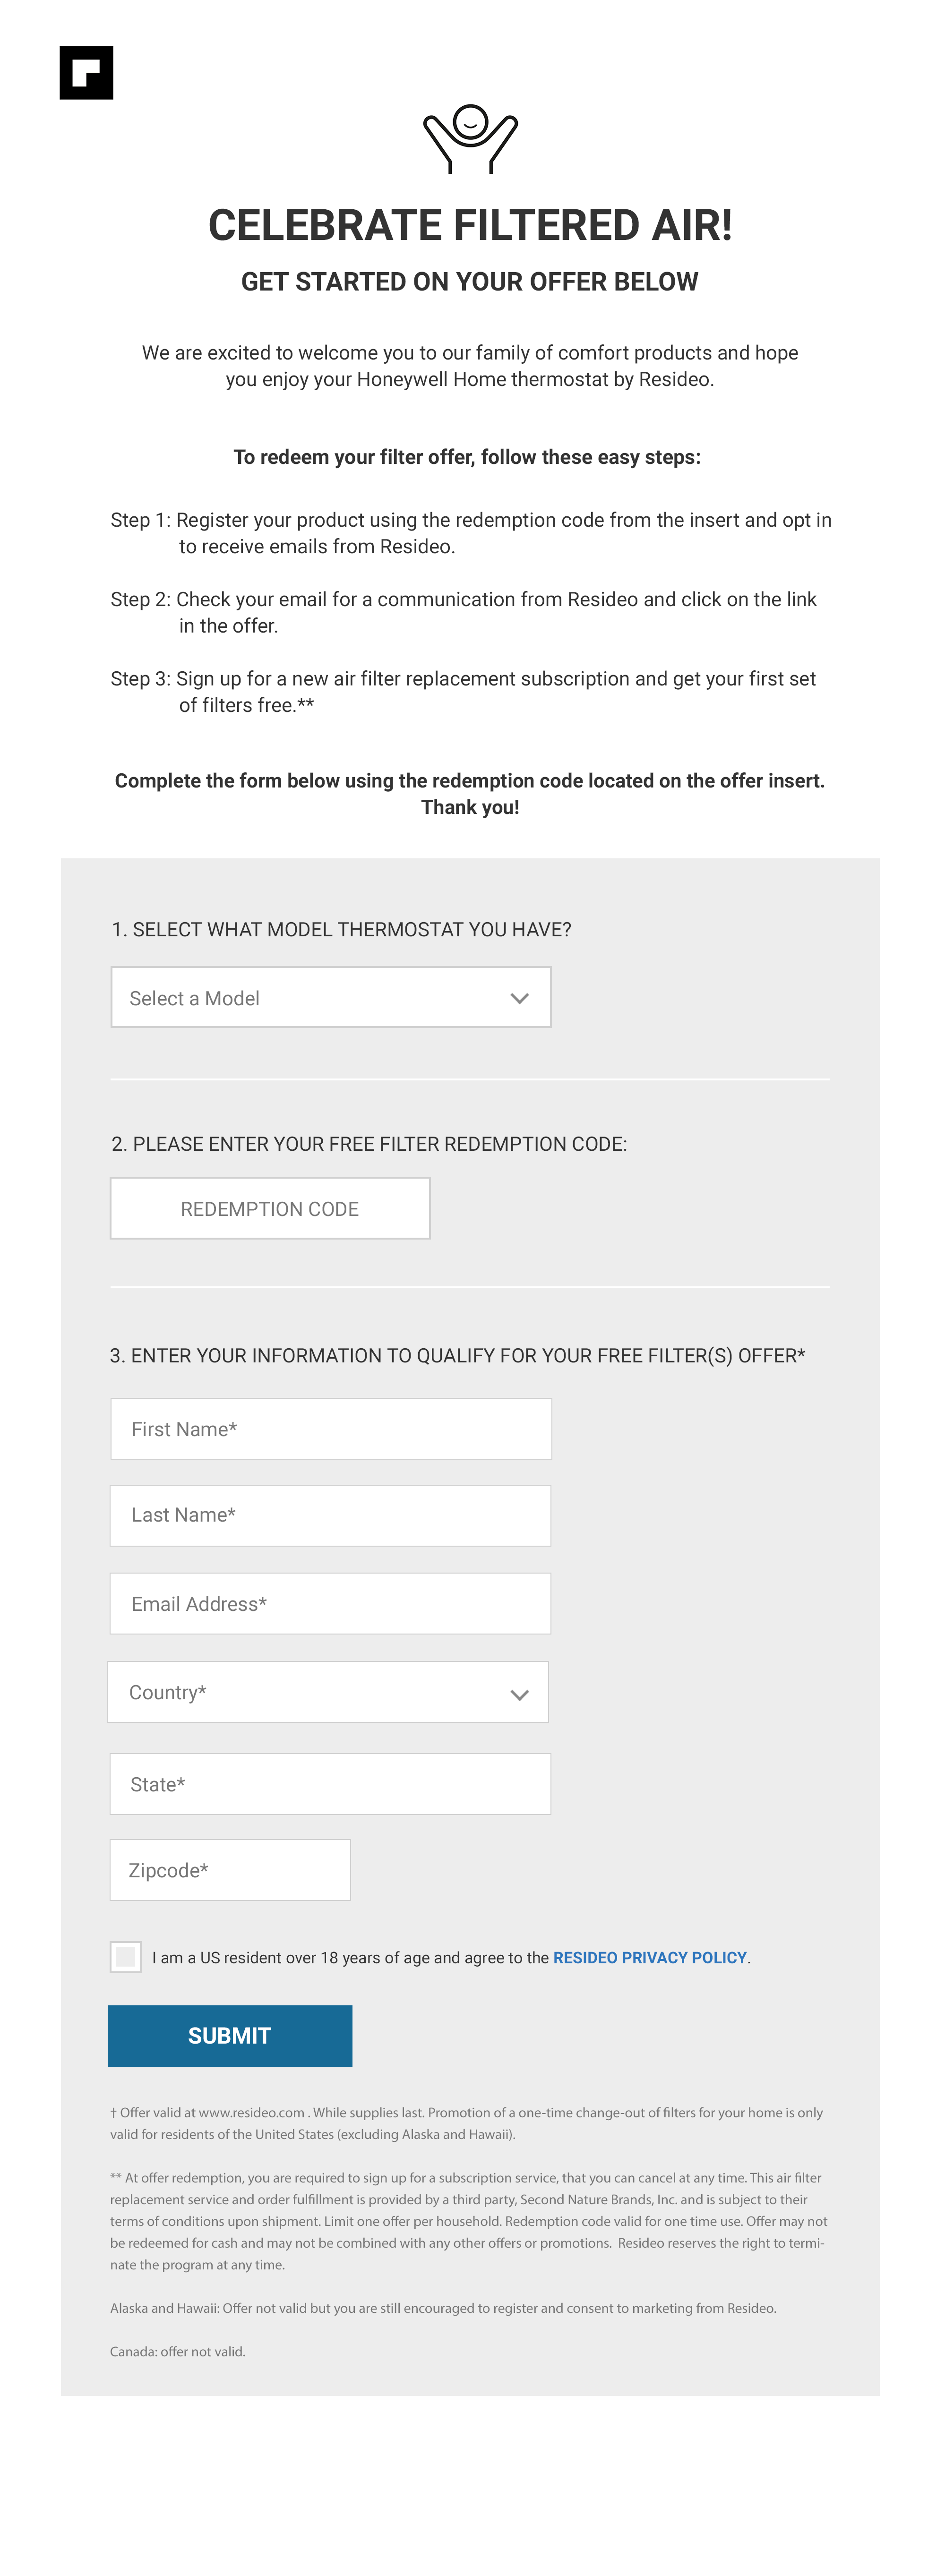Click the Enter Your Information section heading
This screenshot has height=2576, width=945.
point(457,1355)
